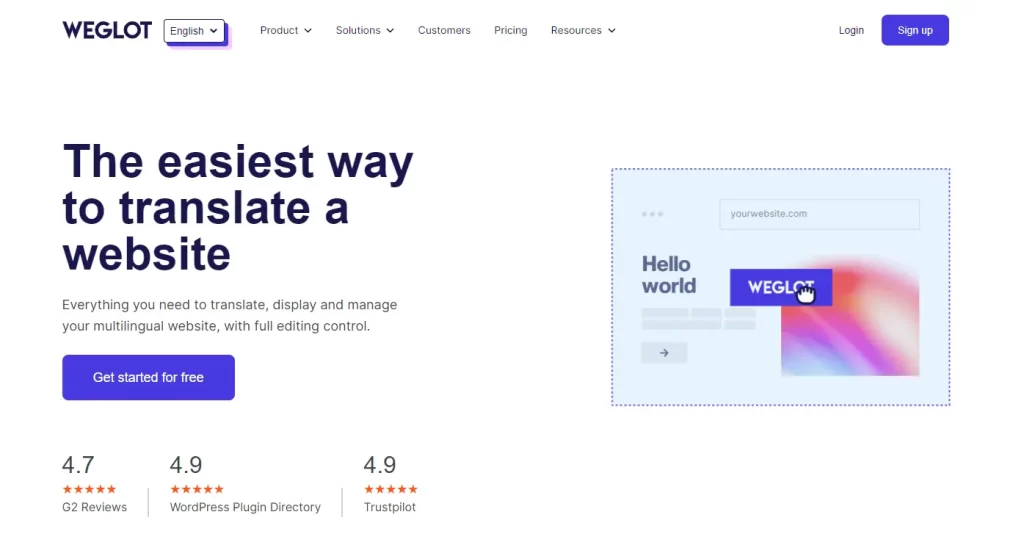
Task: Open the English language selector
Action: (194, 31)
